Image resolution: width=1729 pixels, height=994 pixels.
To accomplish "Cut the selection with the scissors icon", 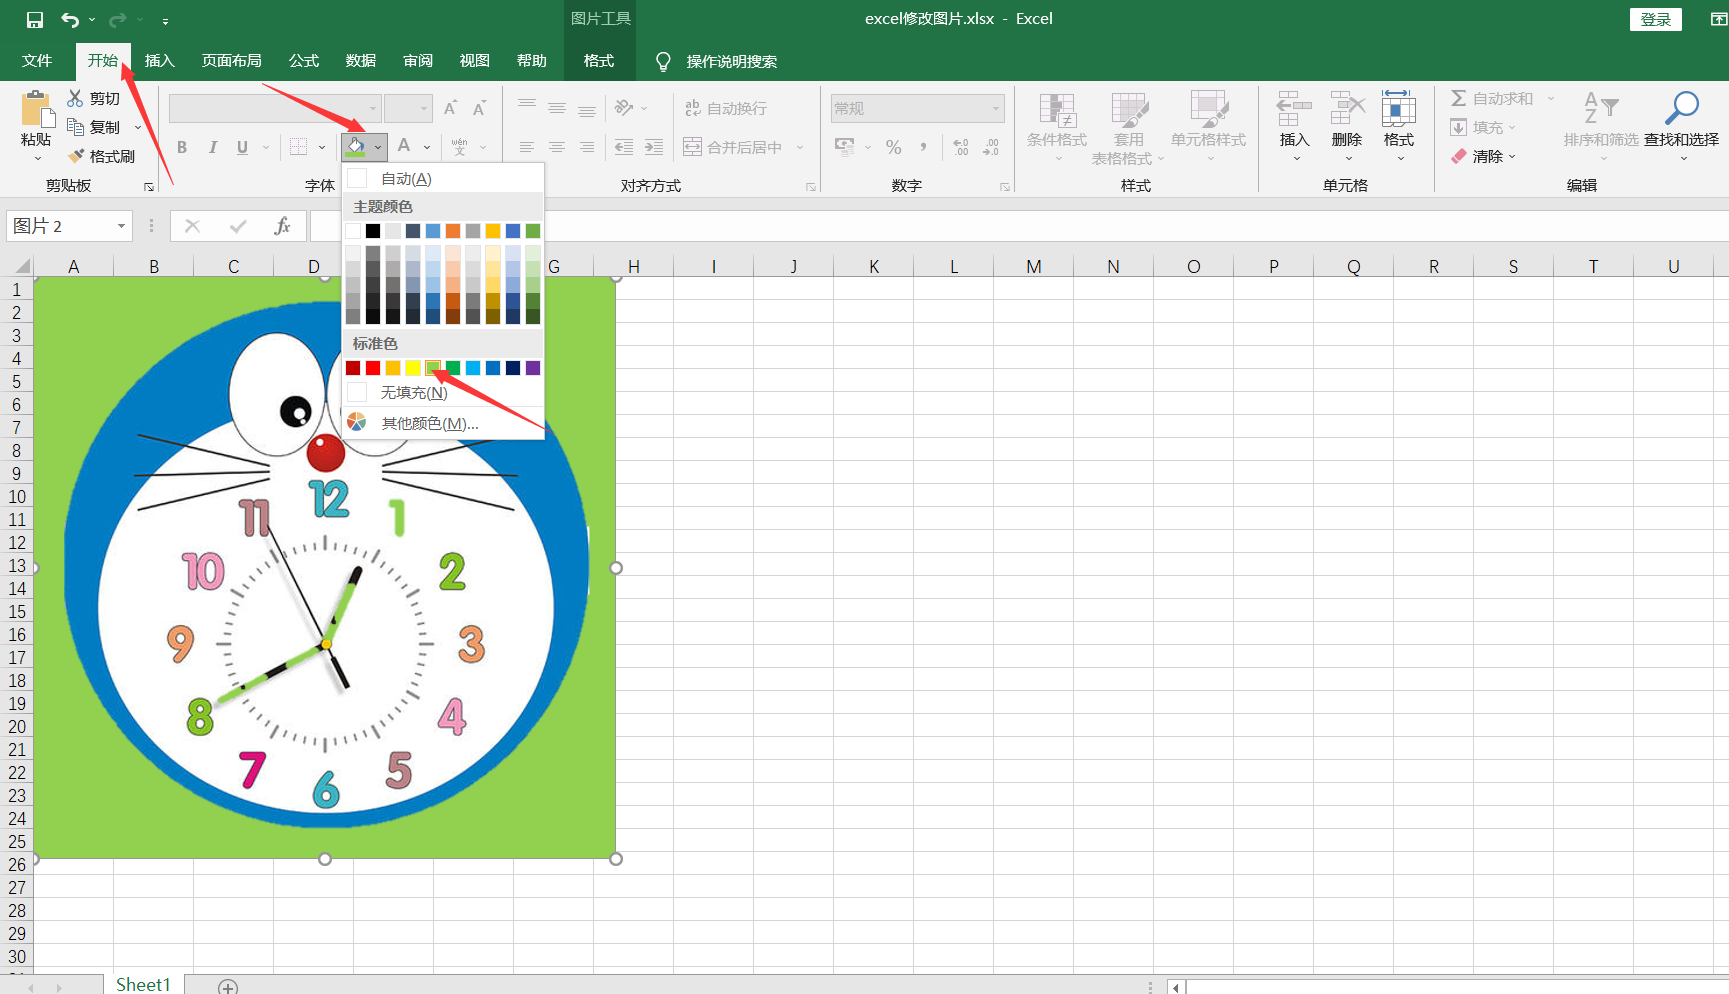I will (75, 98).
